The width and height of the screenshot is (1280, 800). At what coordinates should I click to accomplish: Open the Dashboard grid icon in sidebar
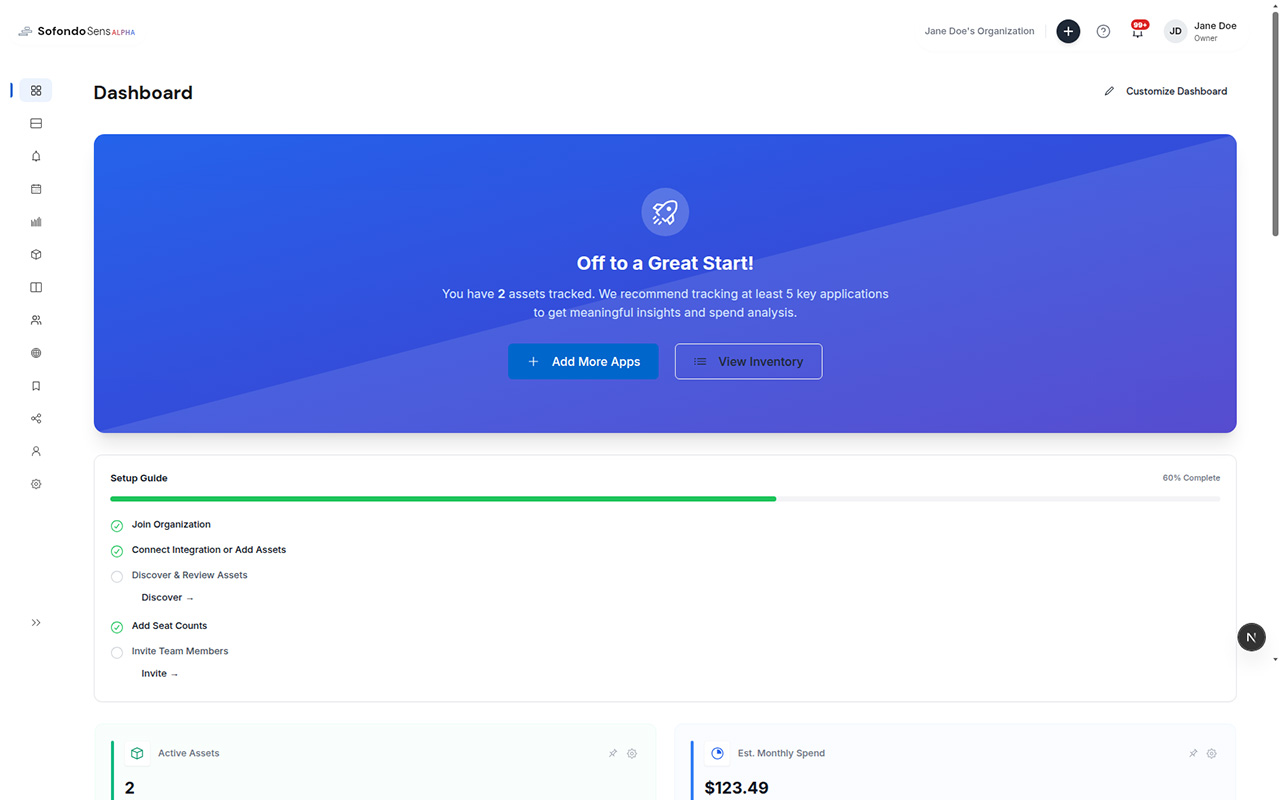pyautogui.click(x=35, y=90)
